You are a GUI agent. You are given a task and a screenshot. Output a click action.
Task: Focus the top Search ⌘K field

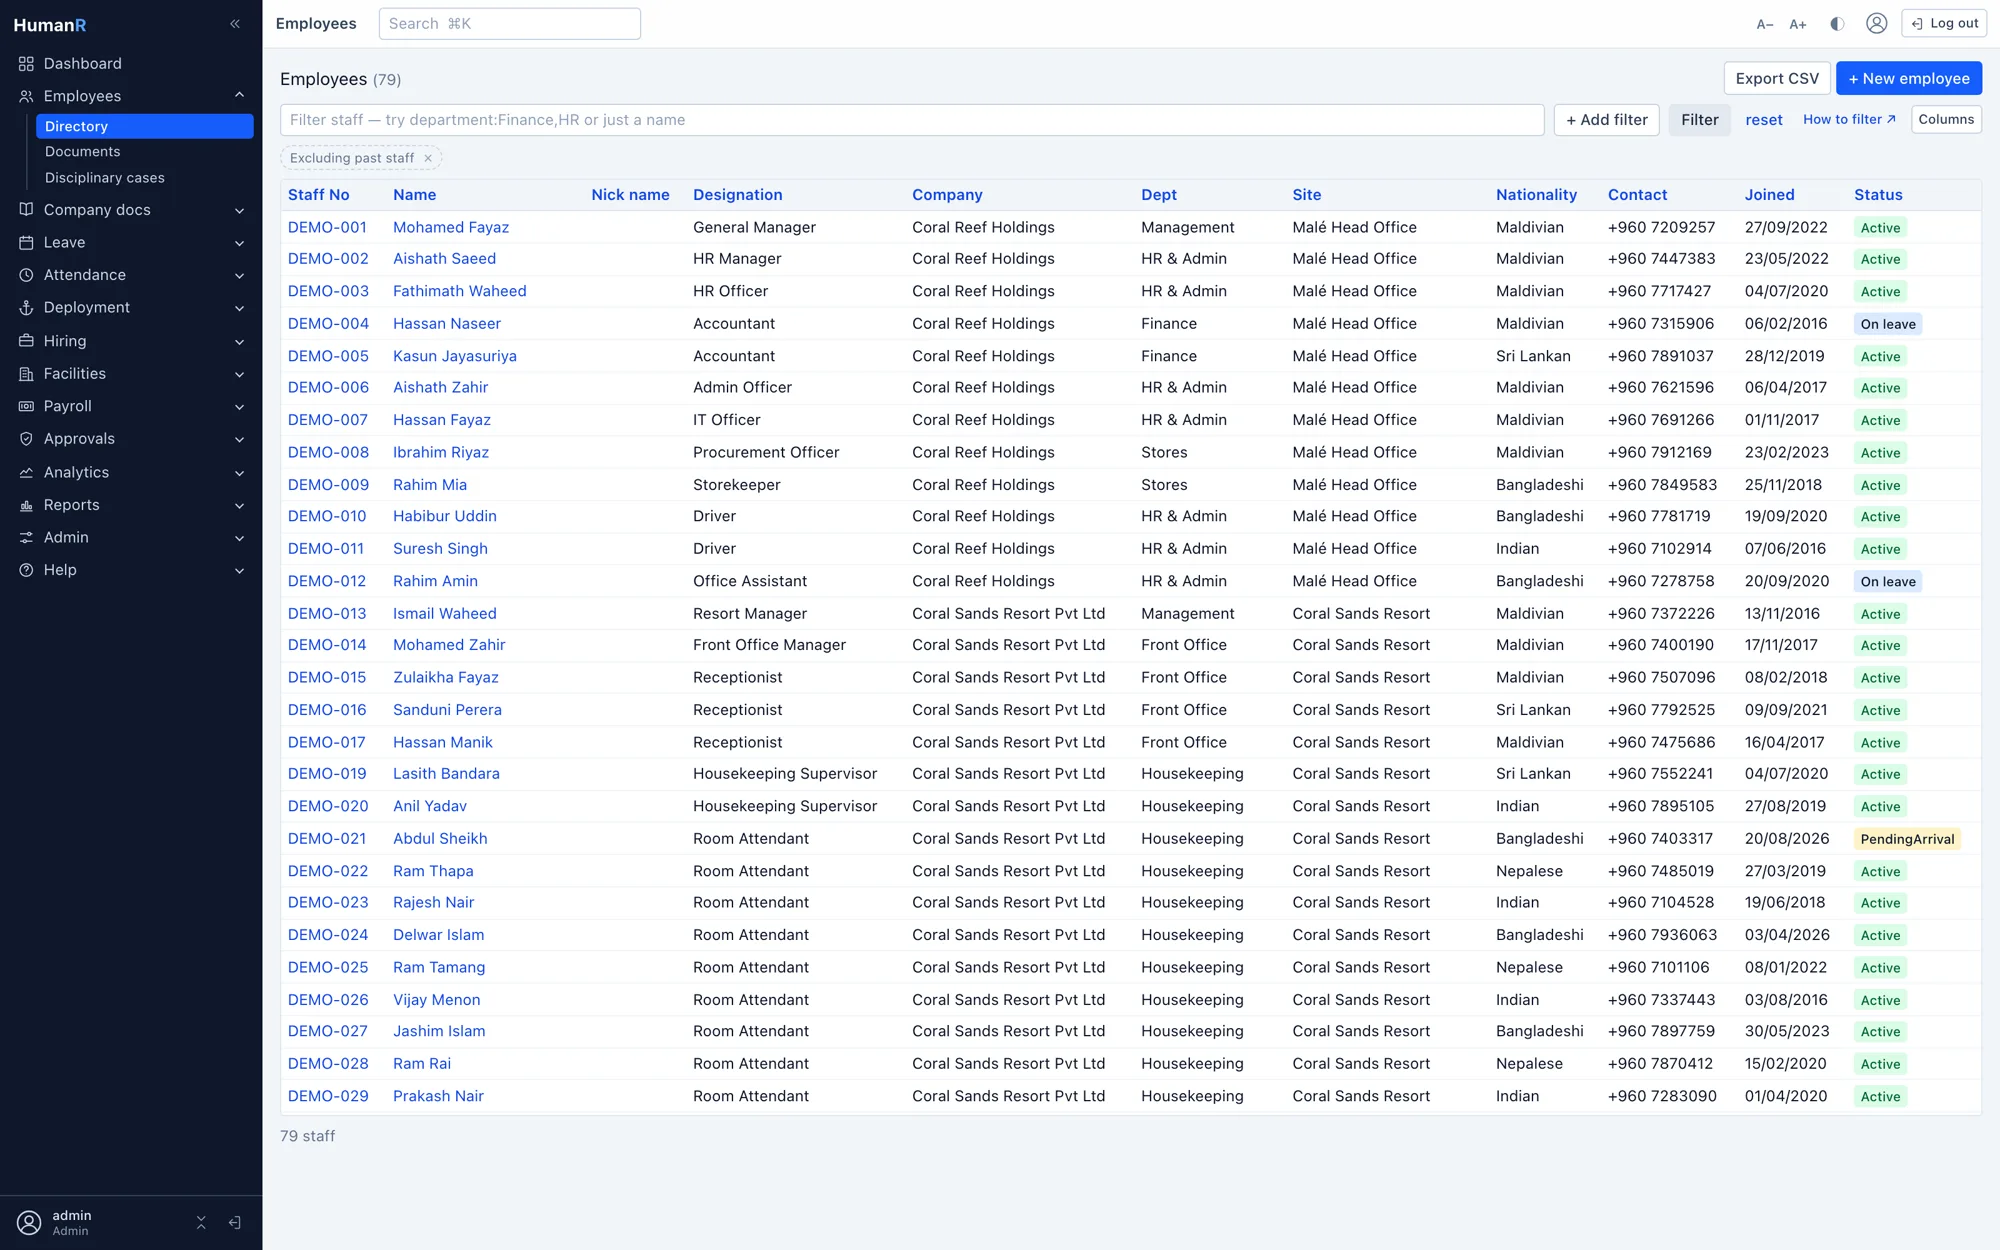(510, 24)
